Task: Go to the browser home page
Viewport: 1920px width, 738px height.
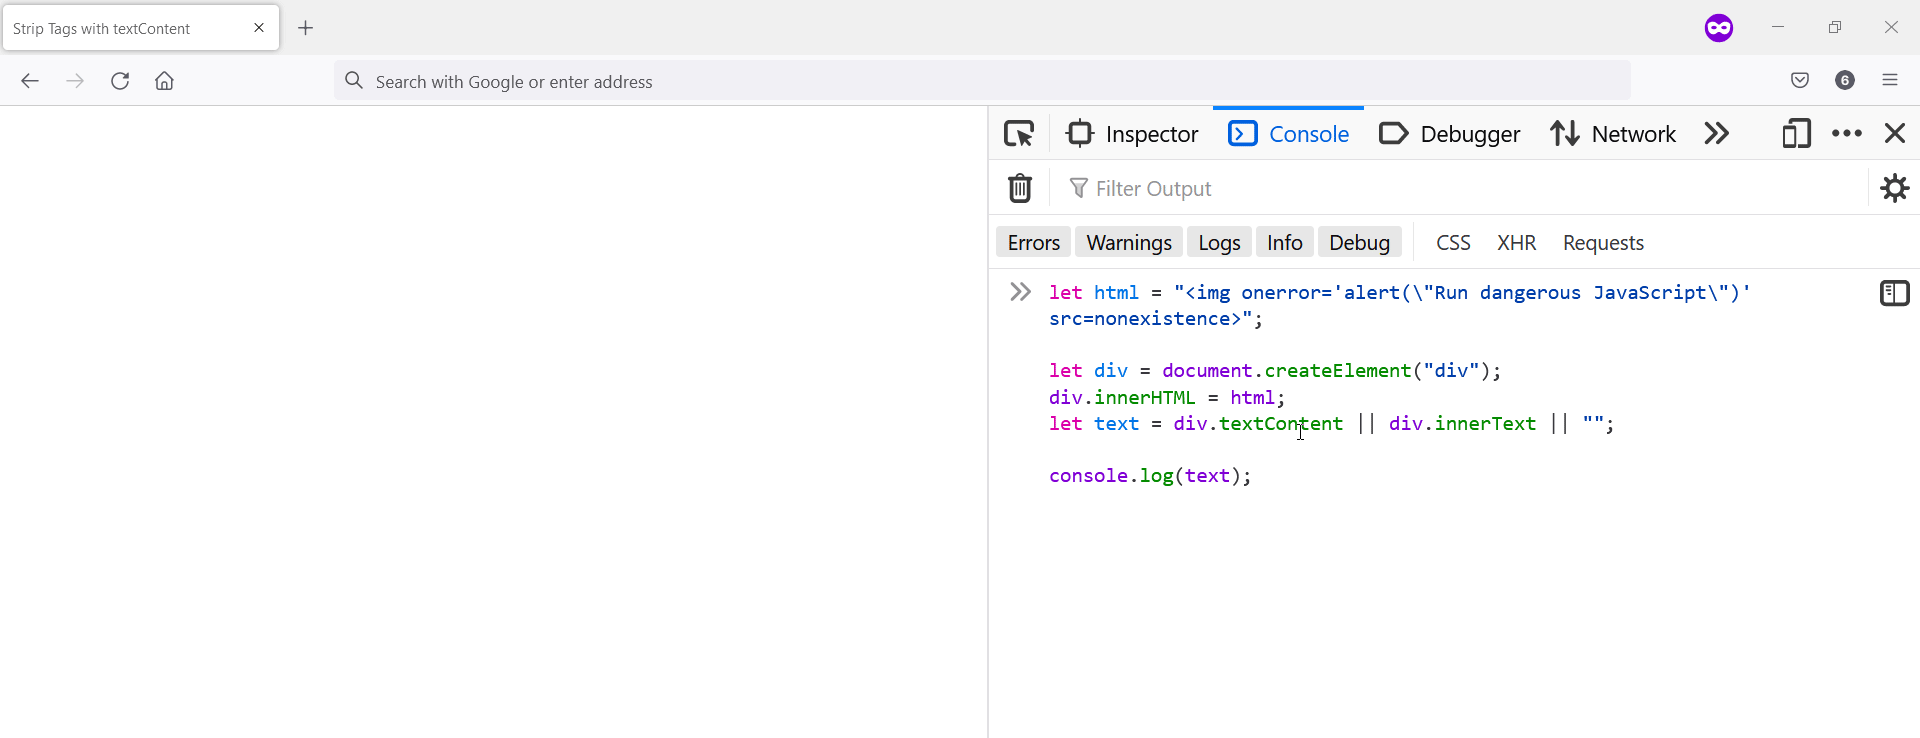Action: [x=165, y=81]
